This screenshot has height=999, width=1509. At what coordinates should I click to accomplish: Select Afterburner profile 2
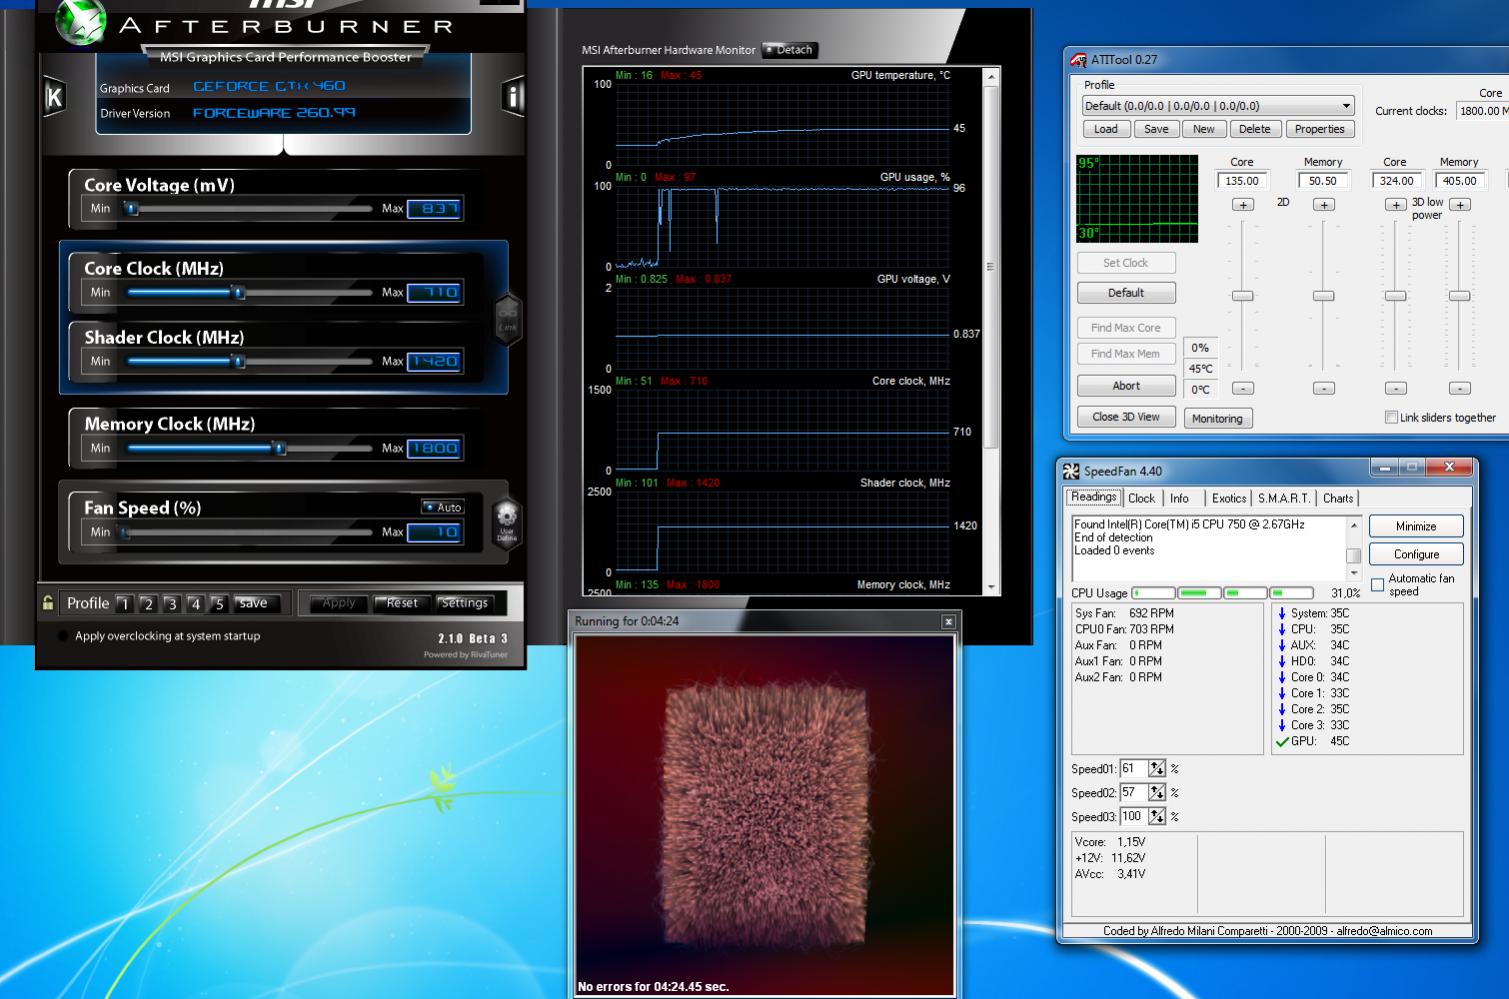click(x=148, y=604)
